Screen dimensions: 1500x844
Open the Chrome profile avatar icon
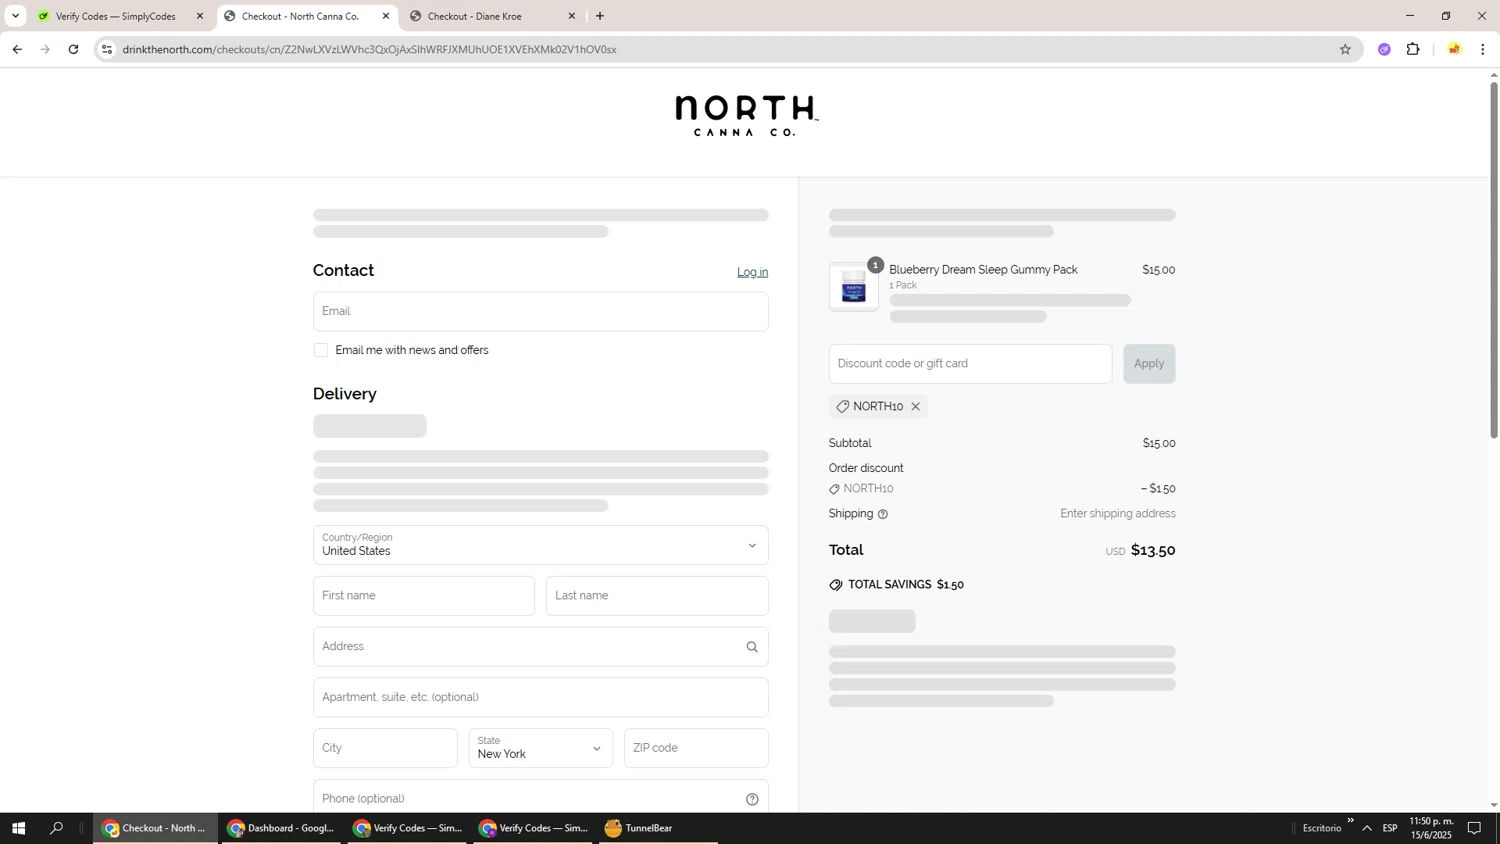1454,49
